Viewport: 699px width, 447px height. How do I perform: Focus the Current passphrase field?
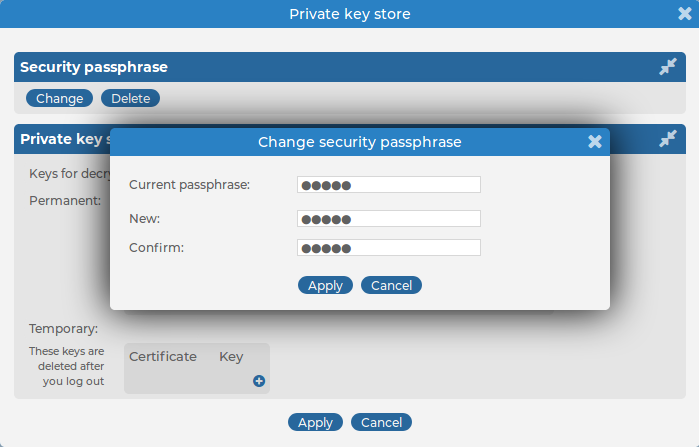(x=388, y=185)
